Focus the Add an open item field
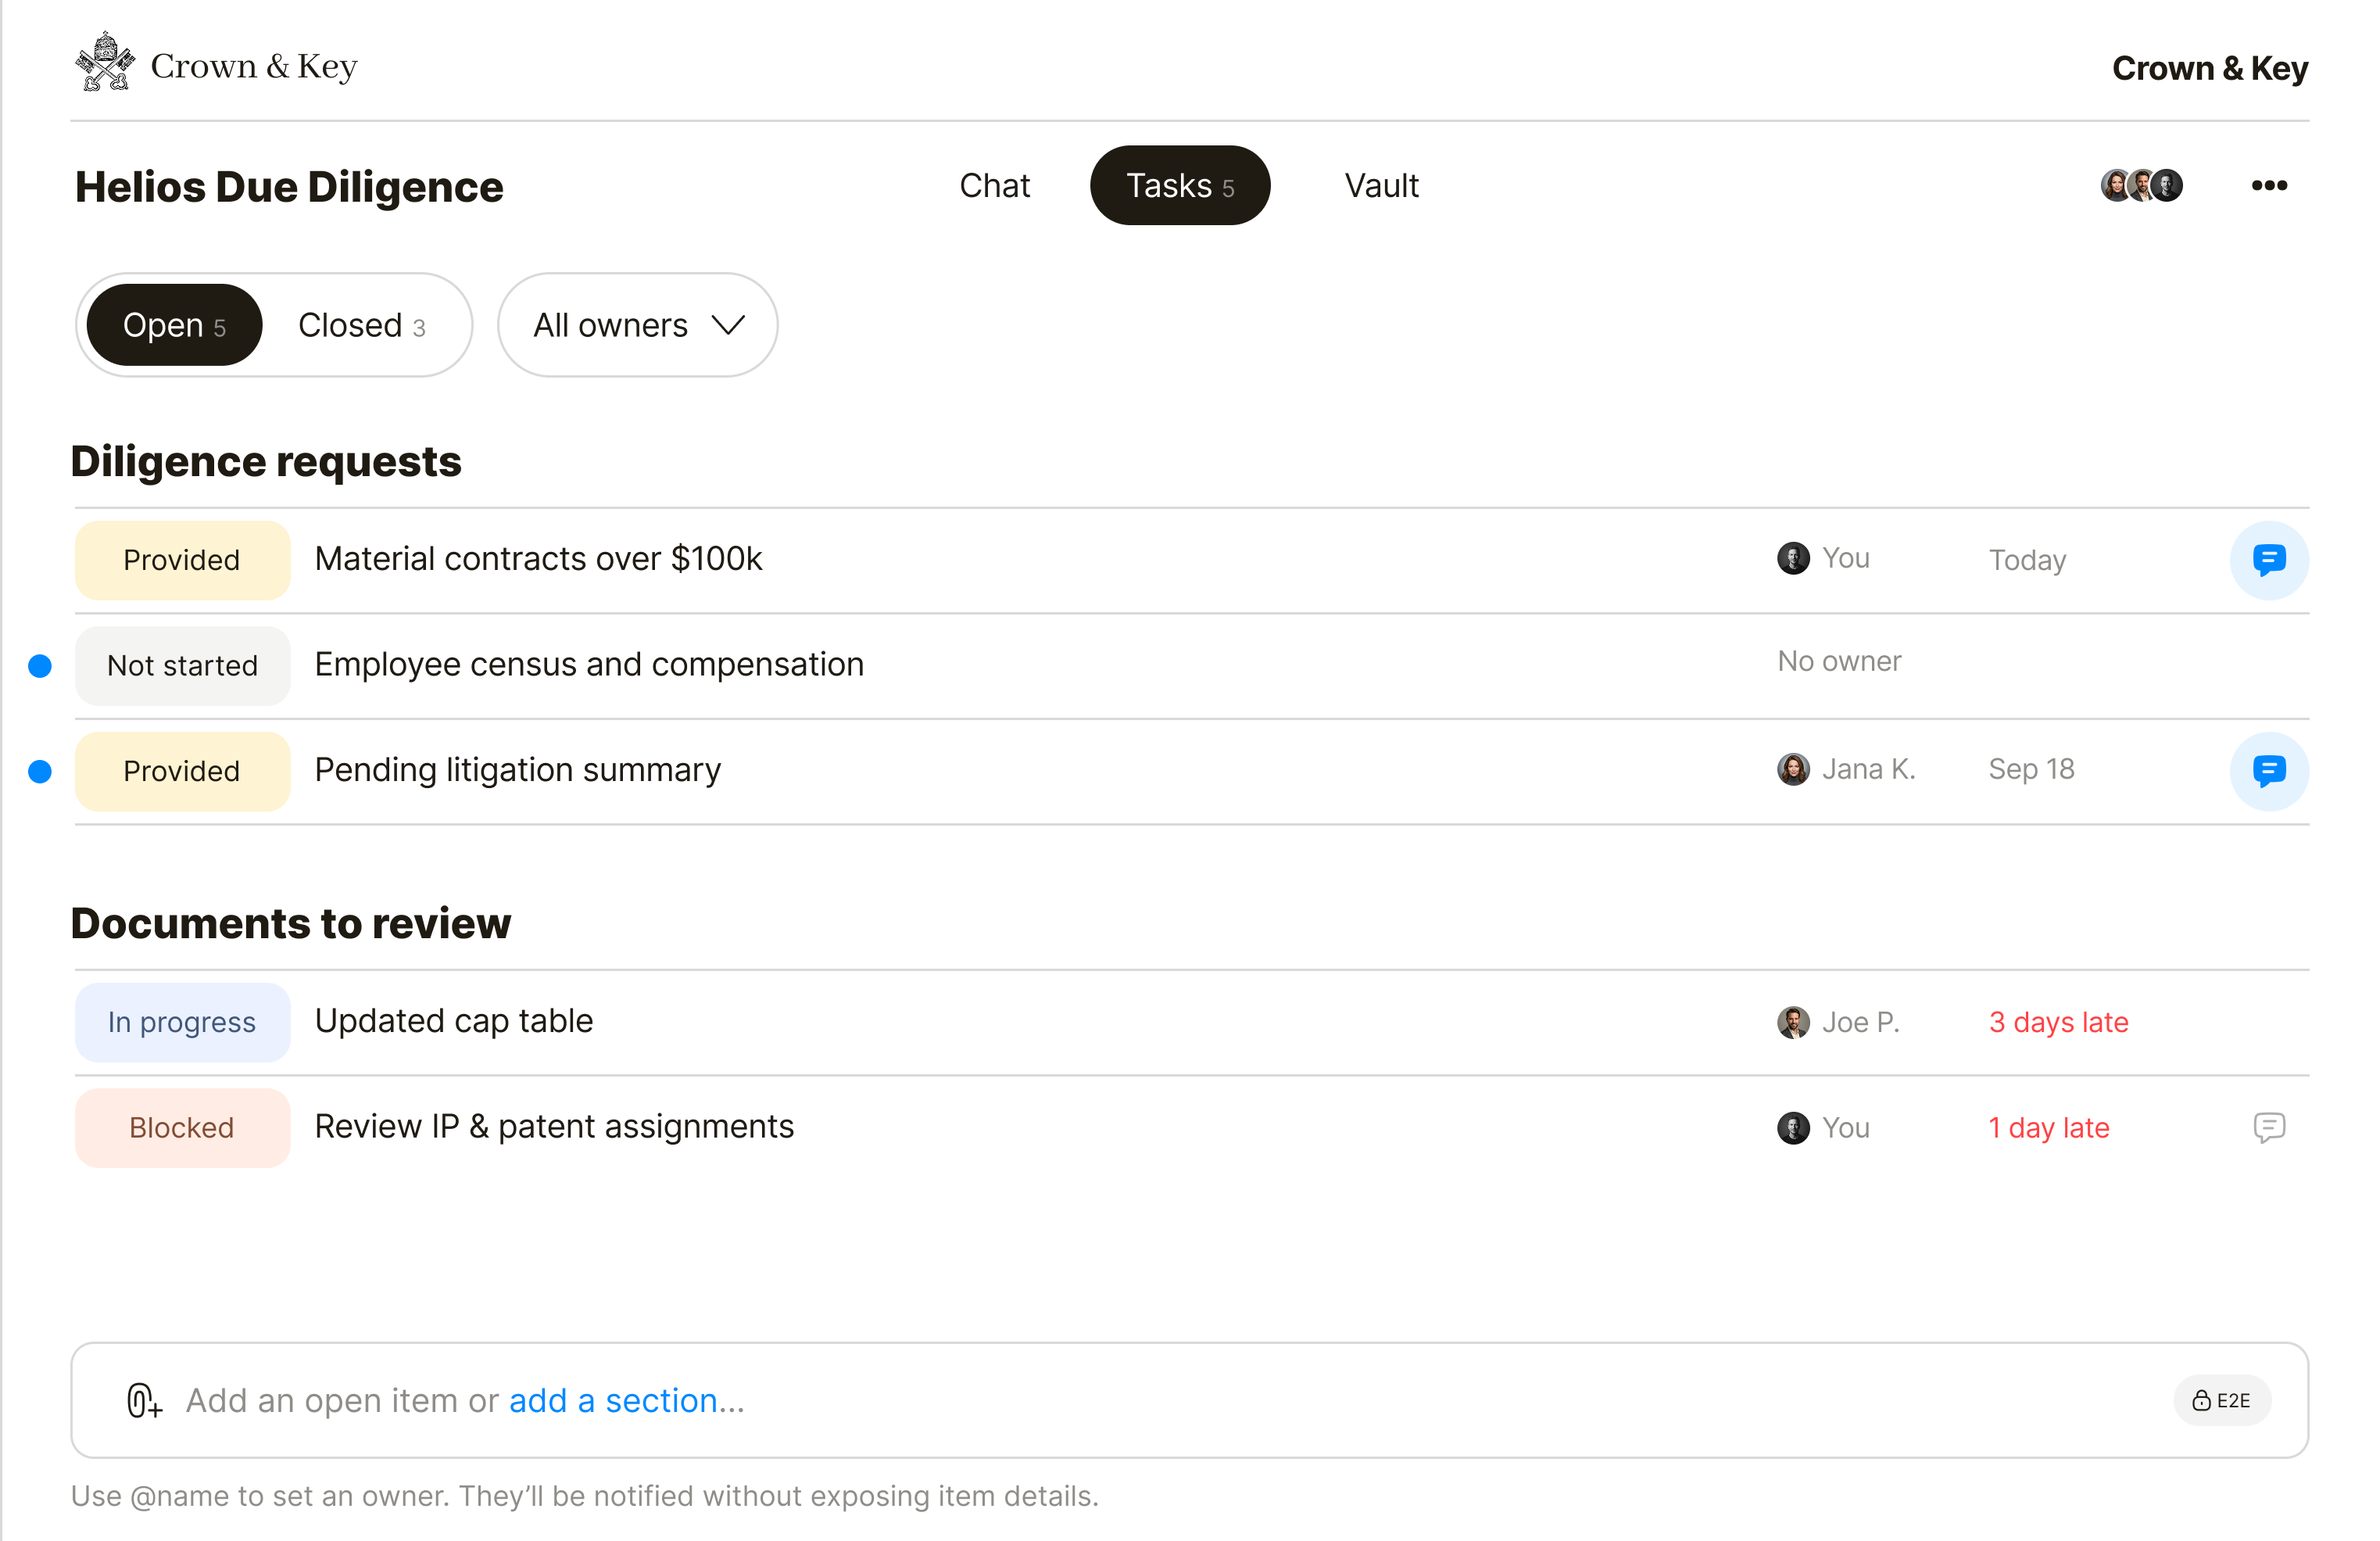2380x1541 pixels. click(1190, 1400)
